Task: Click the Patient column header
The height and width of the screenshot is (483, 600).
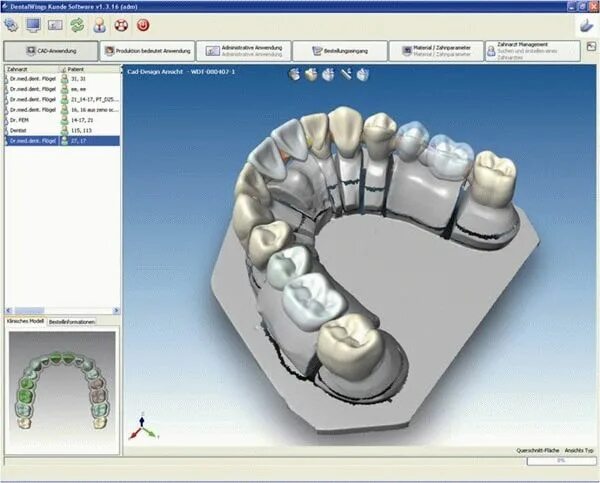Action: tap(90, 69)
